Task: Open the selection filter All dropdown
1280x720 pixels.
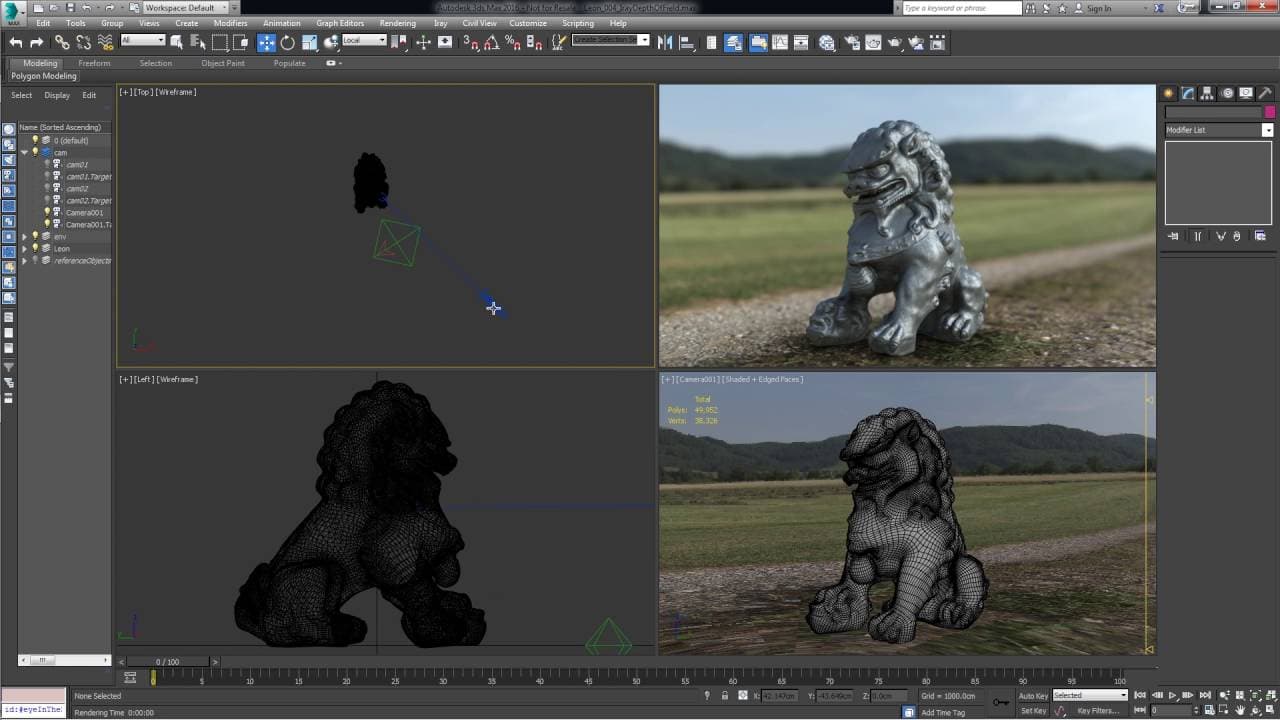Action: click(x=142, y=40)
